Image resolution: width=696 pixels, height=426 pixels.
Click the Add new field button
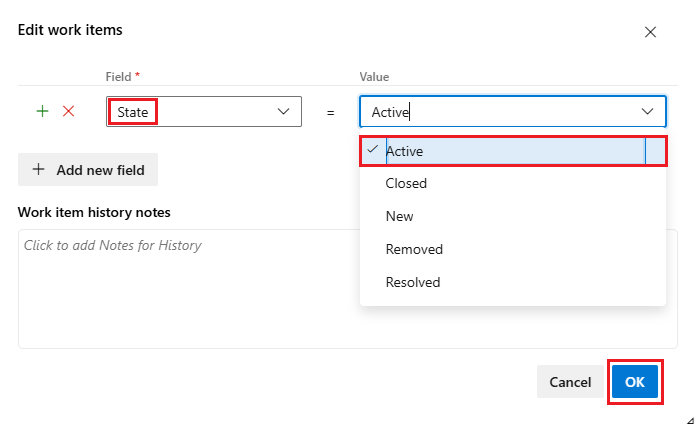pos(88,170)
